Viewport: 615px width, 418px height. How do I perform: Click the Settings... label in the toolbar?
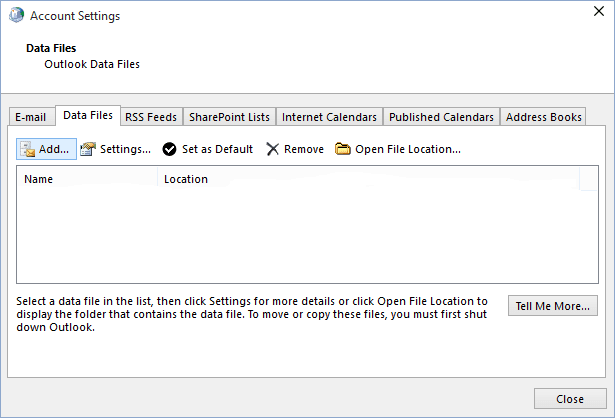[125, 149]
